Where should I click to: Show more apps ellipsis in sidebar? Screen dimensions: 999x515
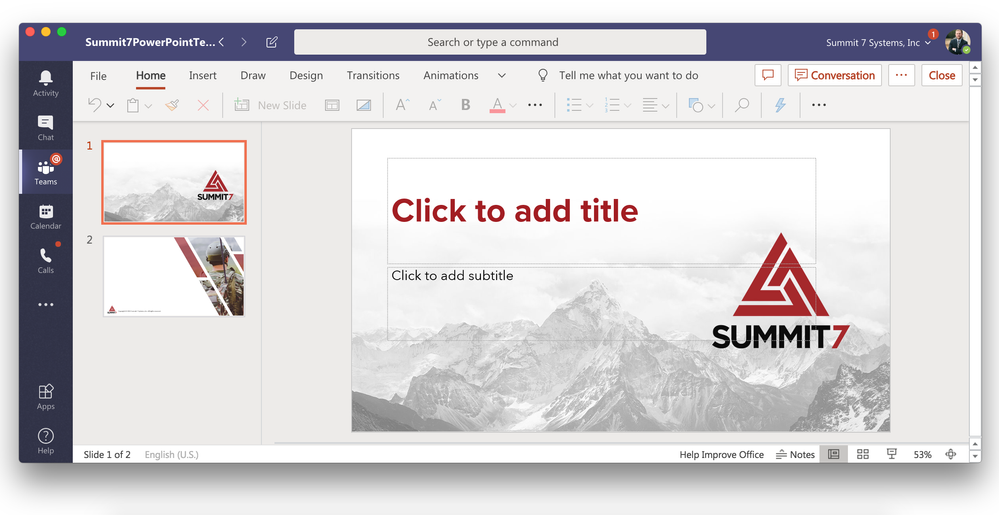[x=46, y=305]
